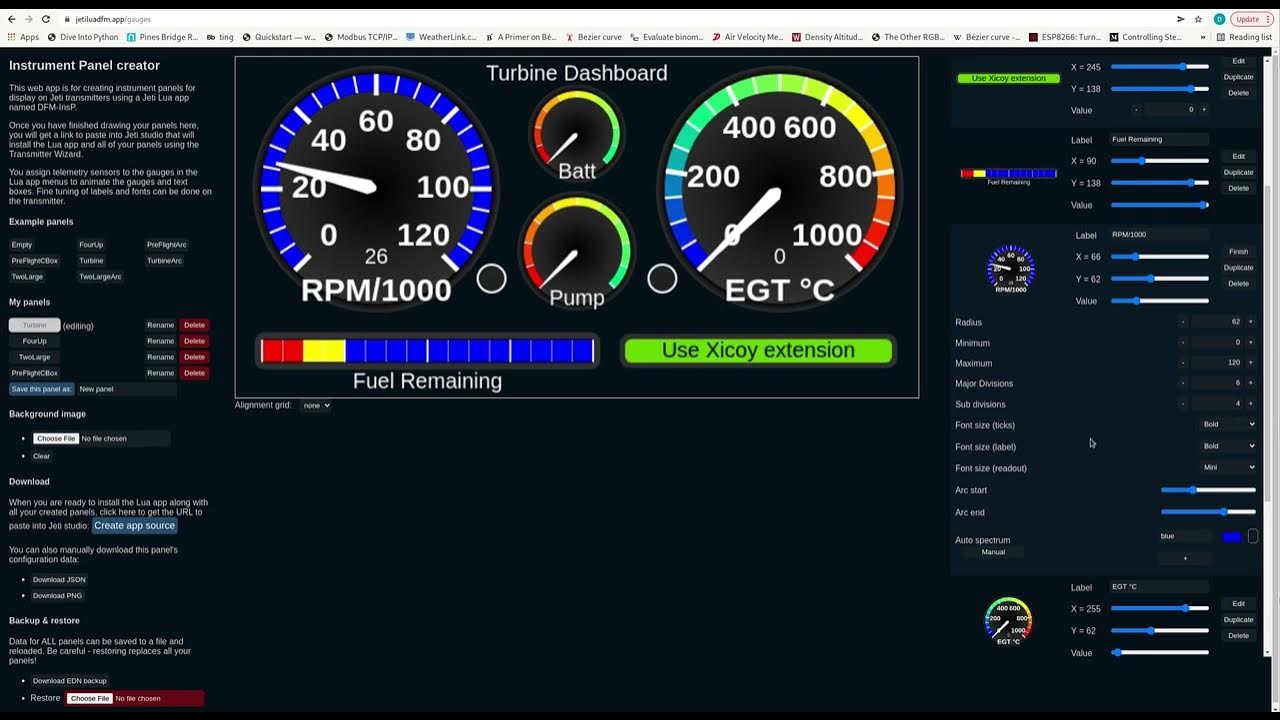Increase Major Divisions with plus
Image resolution: width=1280 pixels, height=720 pixels.
click(x=1250, y=383)
